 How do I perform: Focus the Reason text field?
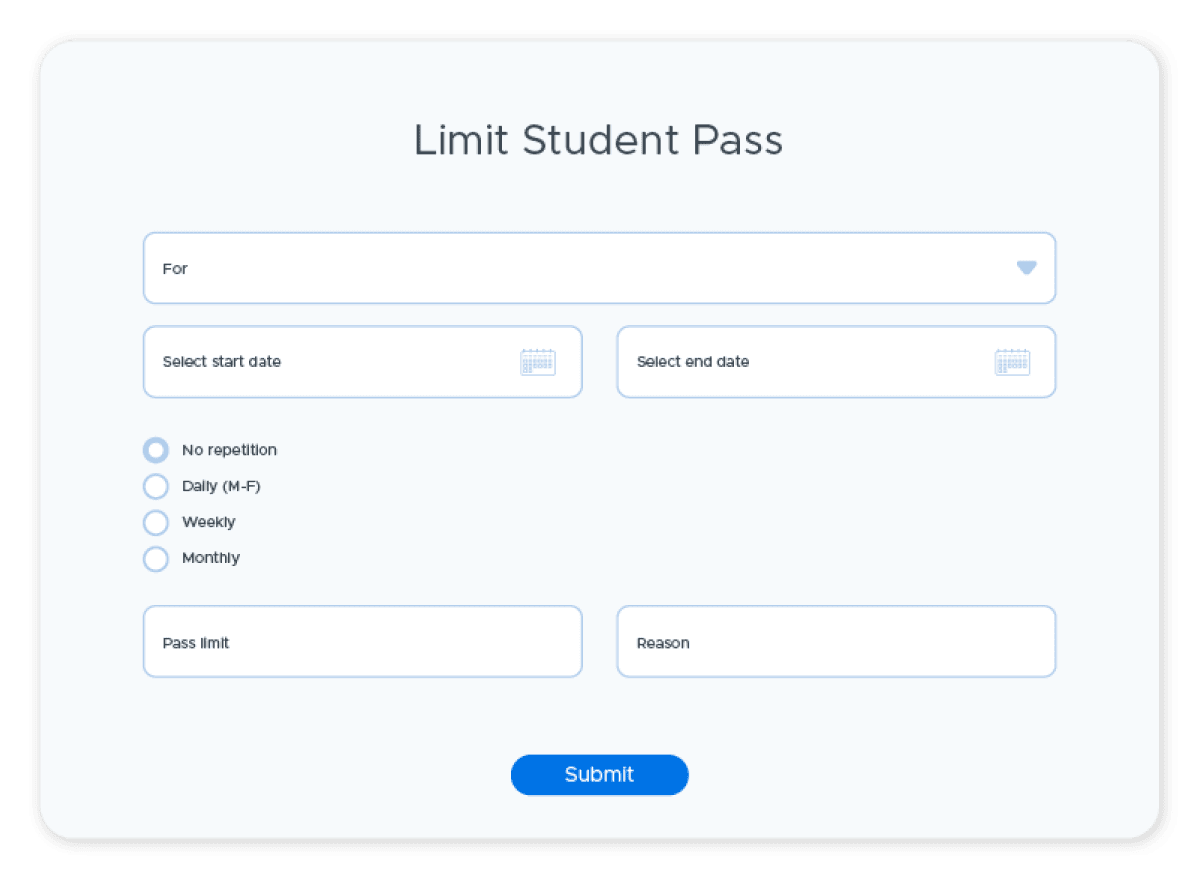835,642
